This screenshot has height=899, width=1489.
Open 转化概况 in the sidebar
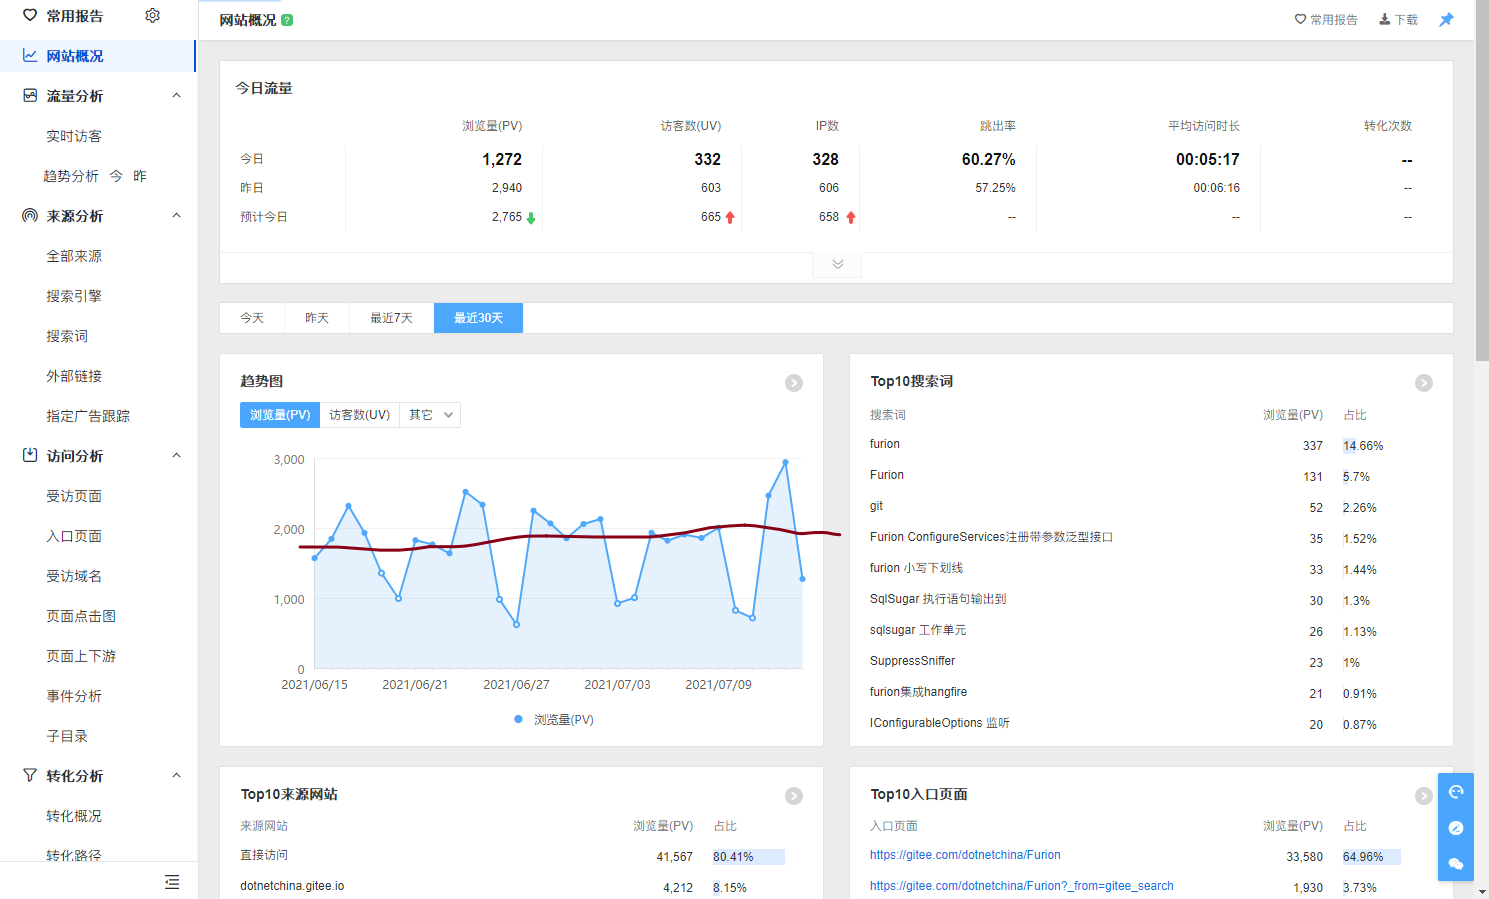[x=74, y=816]
